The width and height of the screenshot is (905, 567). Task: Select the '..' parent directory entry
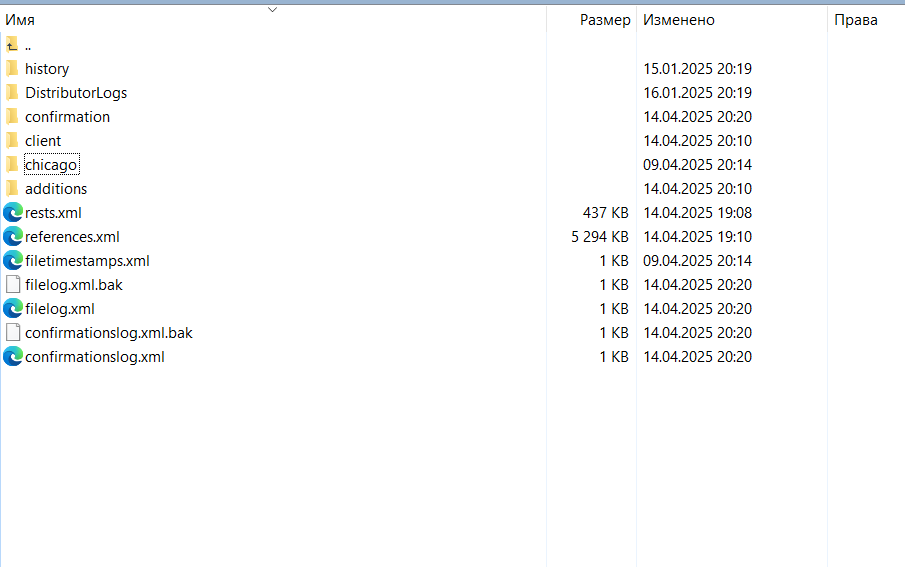[28, 46]
